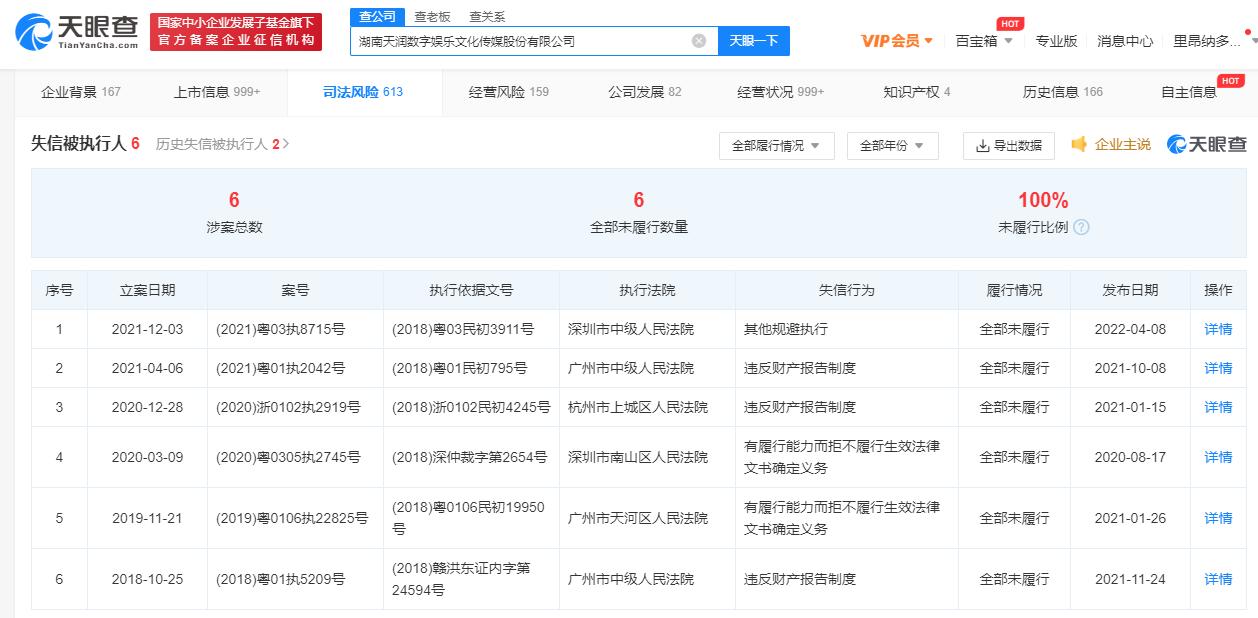Screen dimensions: 1258x618
Task: Select the 司法风险 tab
Action: click(x=363, y=92)
